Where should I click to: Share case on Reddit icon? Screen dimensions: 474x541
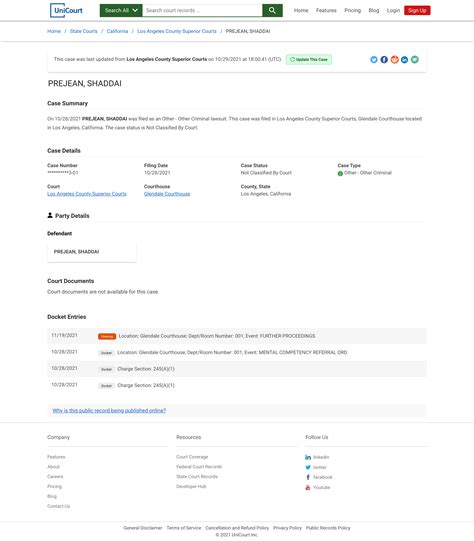click(x=394, y=60)
